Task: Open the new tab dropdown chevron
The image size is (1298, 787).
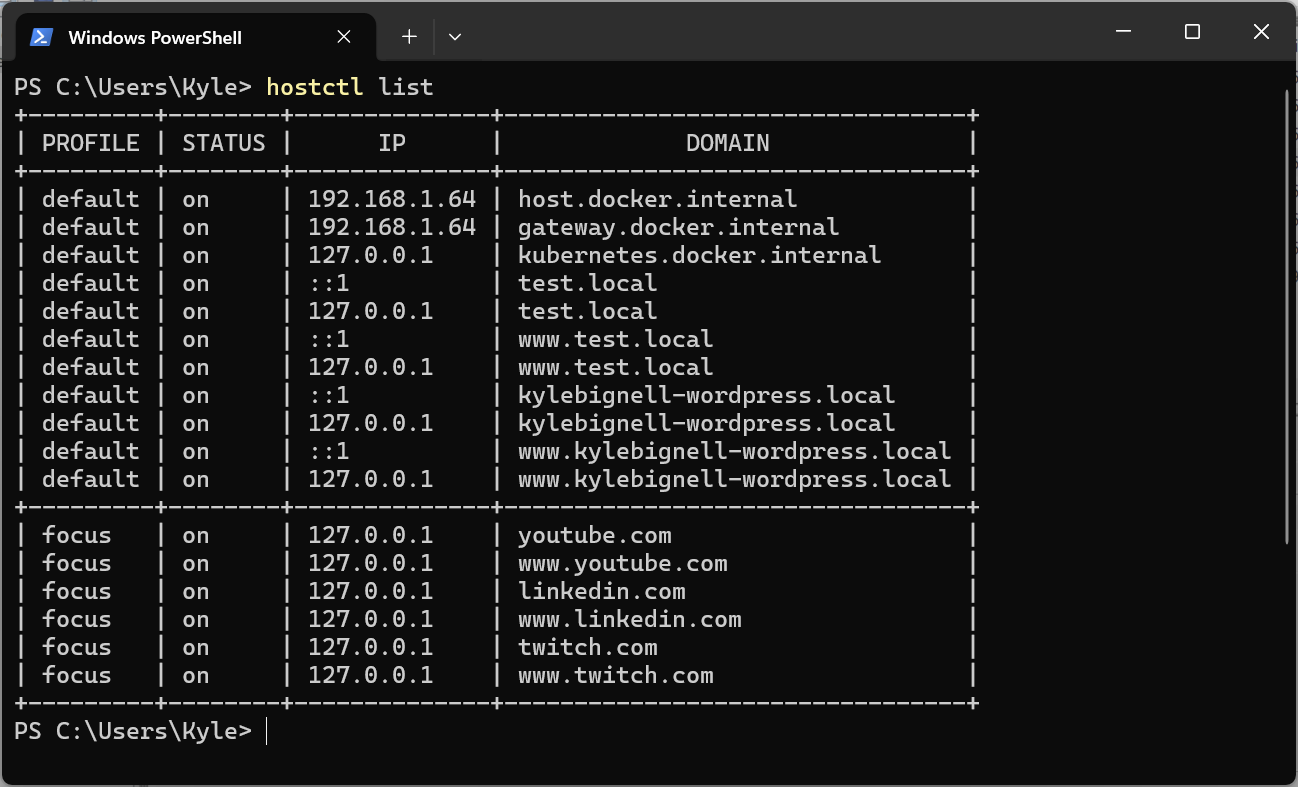Action: pyautogui.click(x=455, y=36)
